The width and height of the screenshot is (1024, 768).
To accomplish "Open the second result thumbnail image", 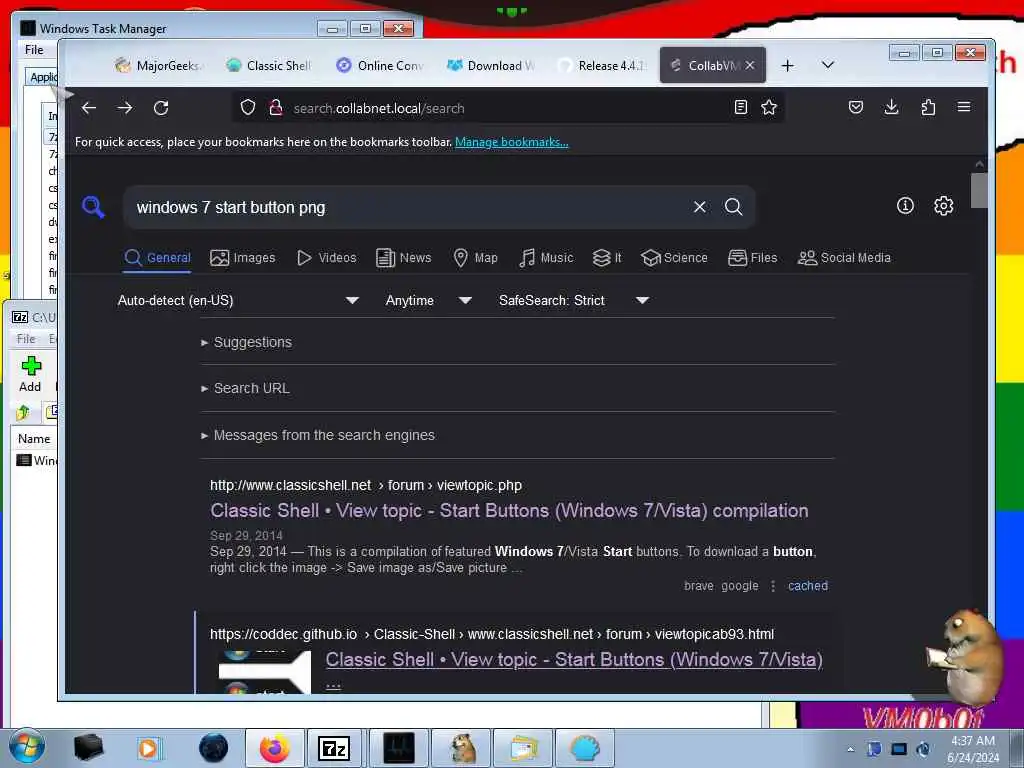I will coord(264,673).
